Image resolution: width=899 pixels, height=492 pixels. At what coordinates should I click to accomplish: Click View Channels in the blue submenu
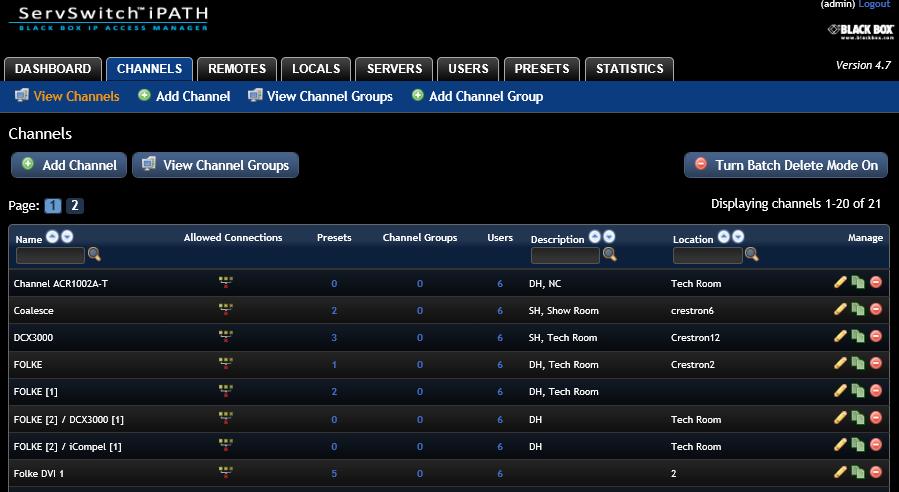click(67, 96)
